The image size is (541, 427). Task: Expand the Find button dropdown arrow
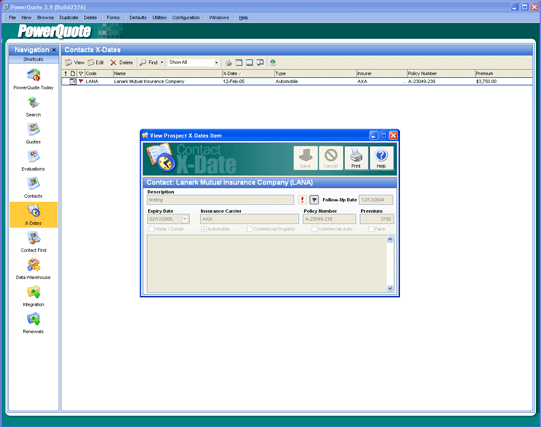click(x=162, y=62)
